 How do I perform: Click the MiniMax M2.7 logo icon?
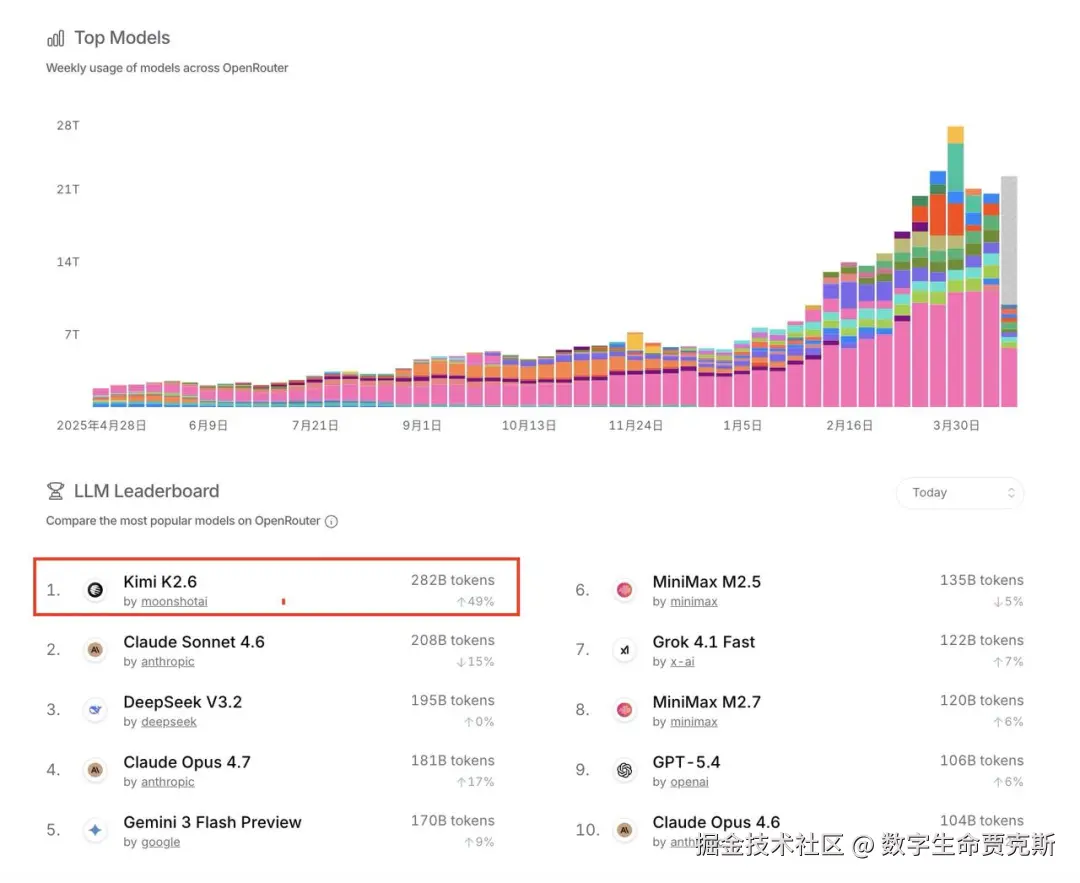click(x=624, y=710)
